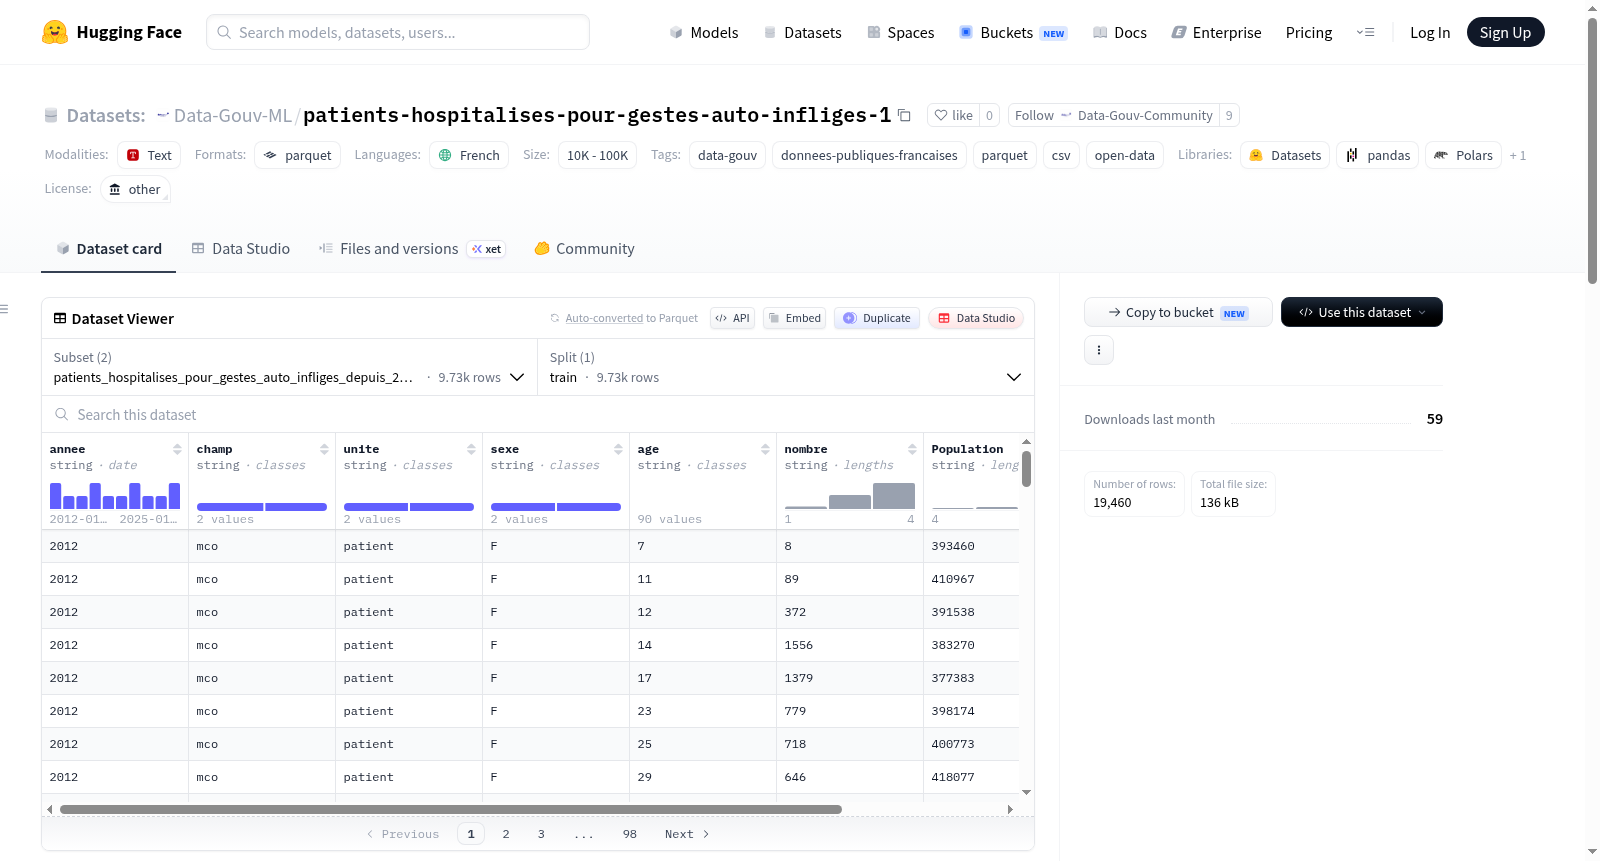Open Enterprise in the top navigation

coord(1216,33)
